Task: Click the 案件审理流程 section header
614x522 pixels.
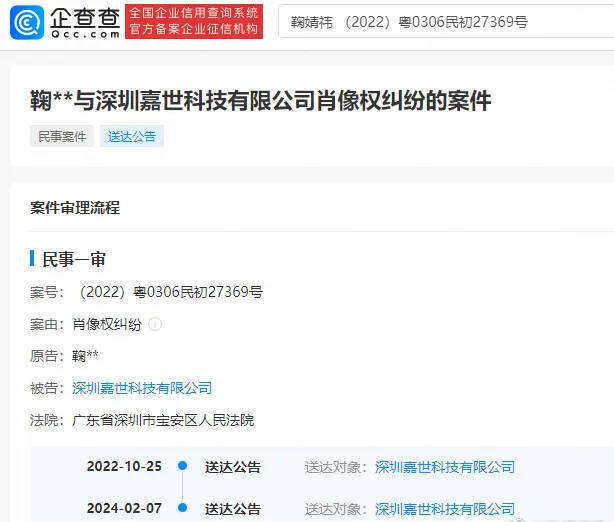Action: coord(75,208)
